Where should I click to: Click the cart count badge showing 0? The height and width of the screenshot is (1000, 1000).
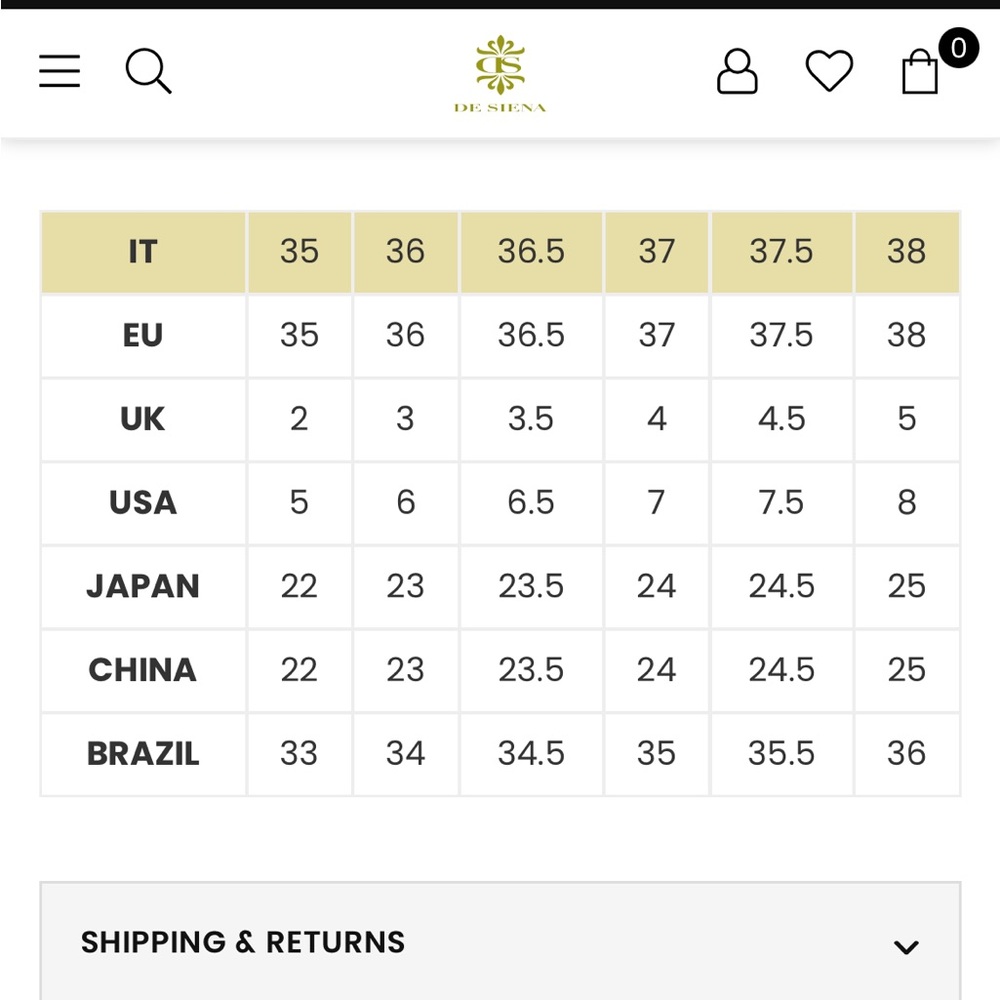[x=958, y=48]
